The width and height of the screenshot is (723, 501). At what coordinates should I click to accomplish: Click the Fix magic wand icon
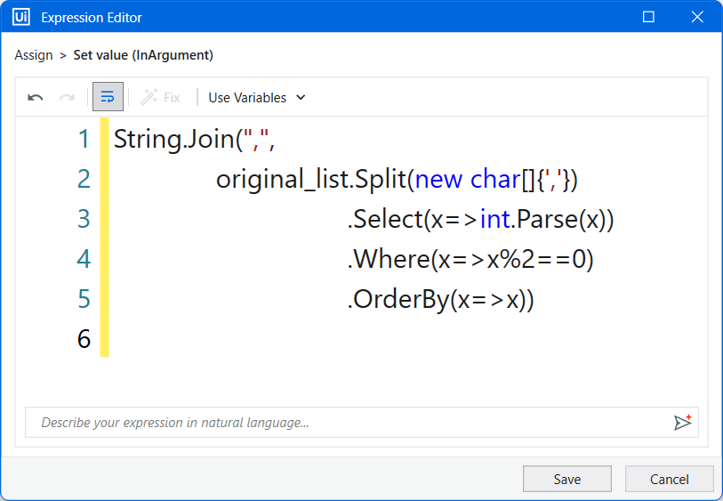(149, 97)
